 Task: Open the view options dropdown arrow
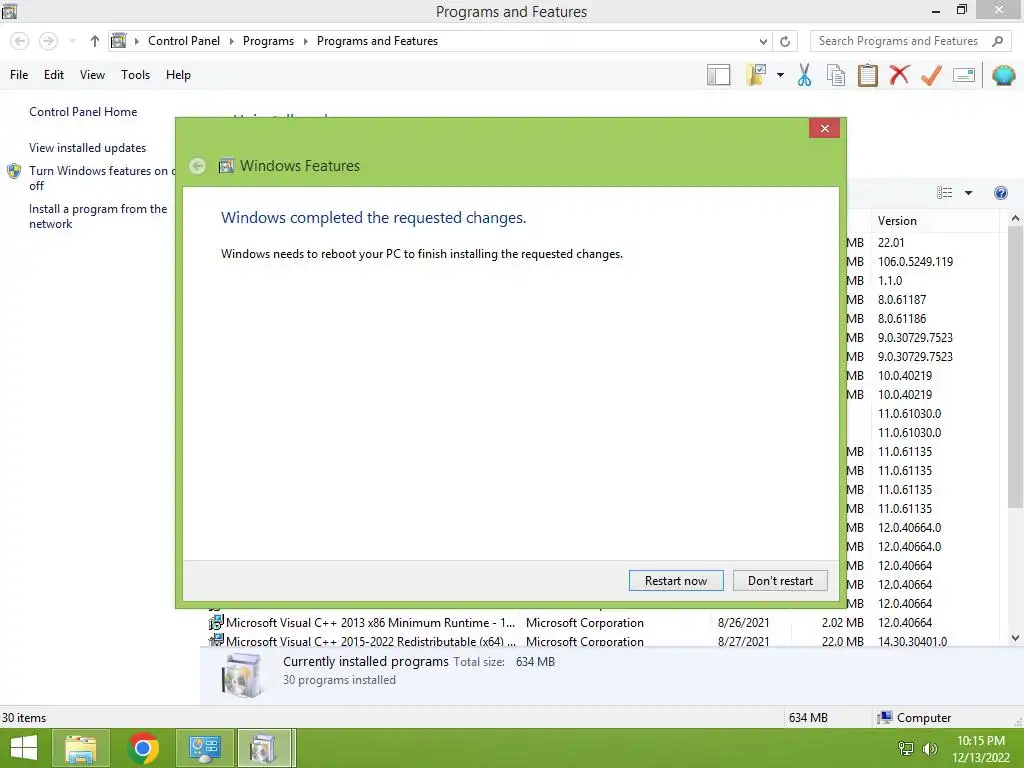point(968,193)
